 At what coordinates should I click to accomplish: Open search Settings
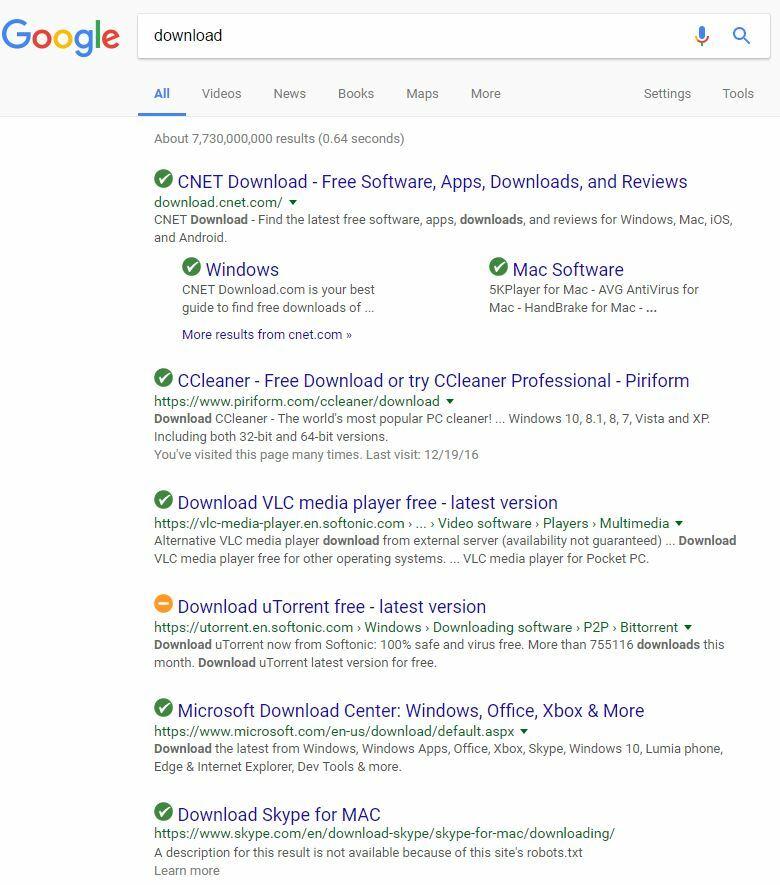point(667,94)
